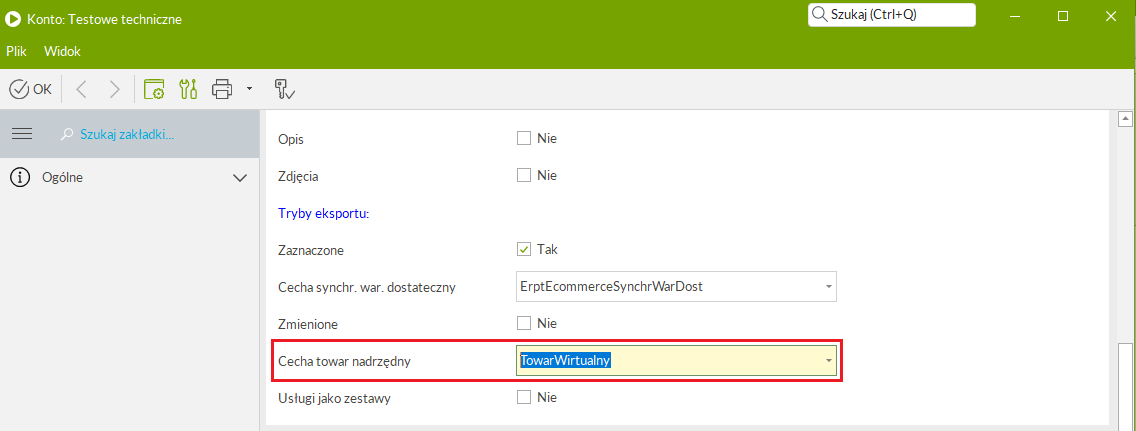
Task: Toggle the Opis checkbox
Action: [524, 138]
